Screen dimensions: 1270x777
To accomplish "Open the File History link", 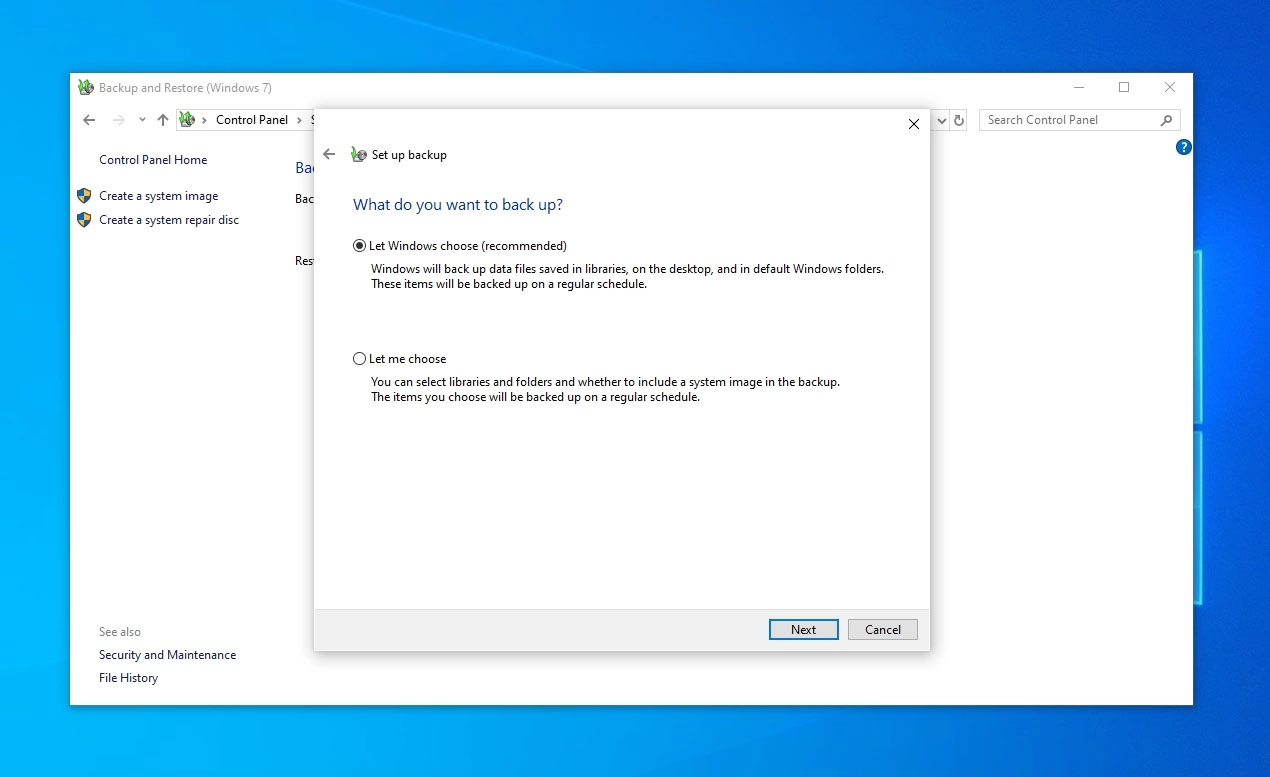I will point(128,678).
